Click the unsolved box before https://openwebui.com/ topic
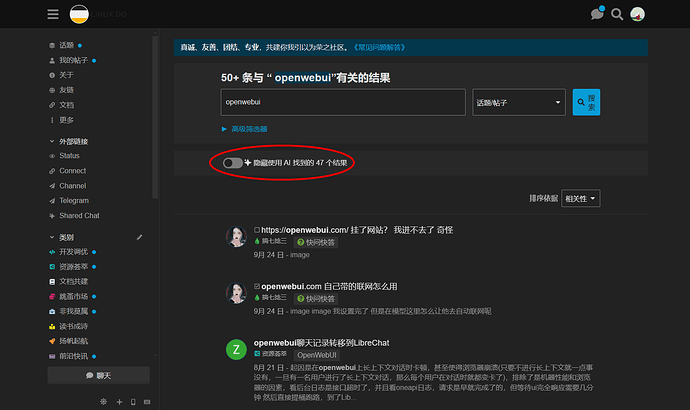This screenshot has width=690, height=410. coord(257,230)
